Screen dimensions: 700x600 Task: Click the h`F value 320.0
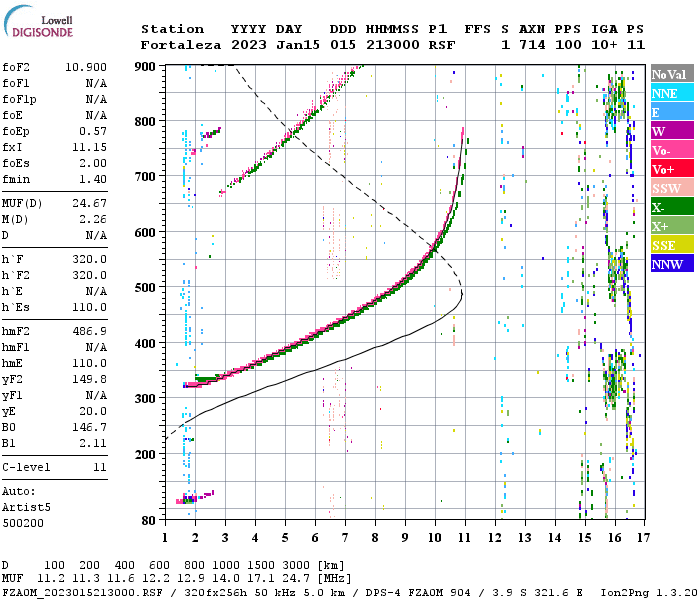[89, 259]
